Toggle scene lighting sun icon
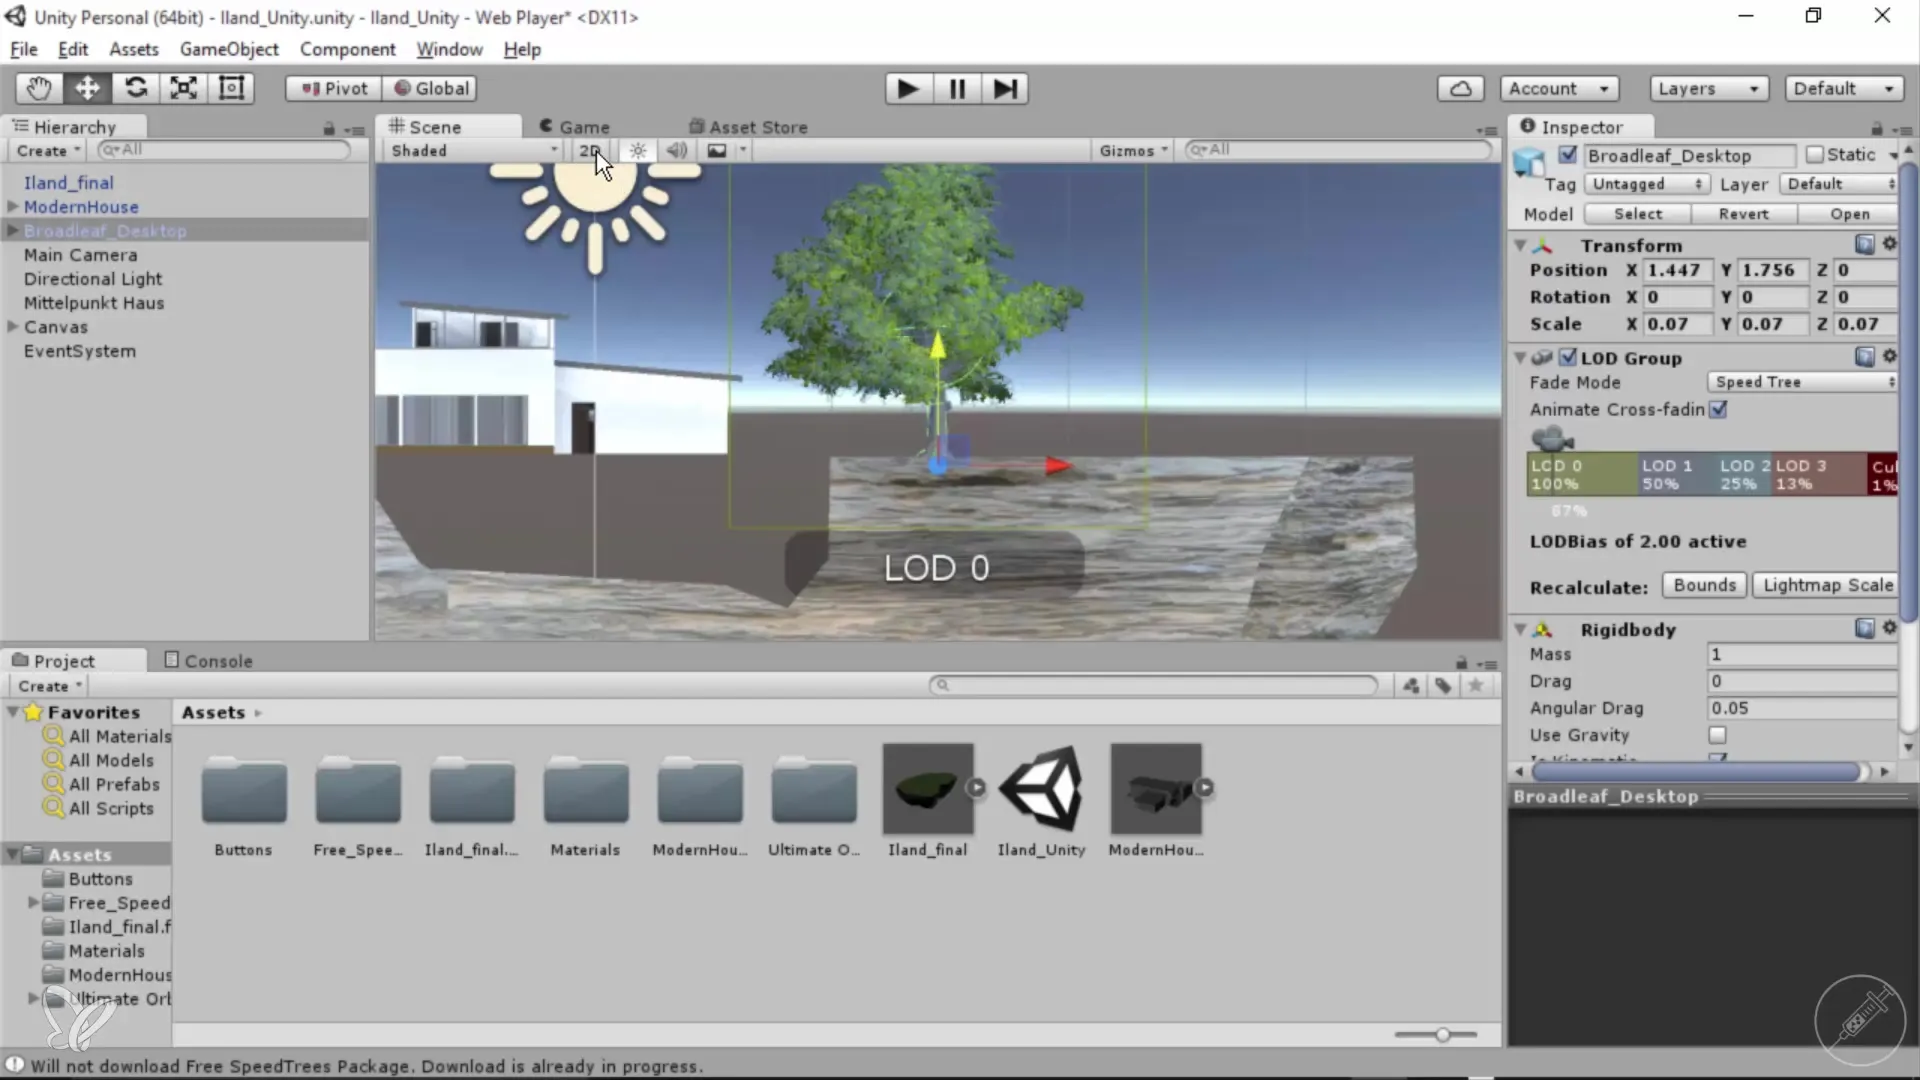 [637, 150]
